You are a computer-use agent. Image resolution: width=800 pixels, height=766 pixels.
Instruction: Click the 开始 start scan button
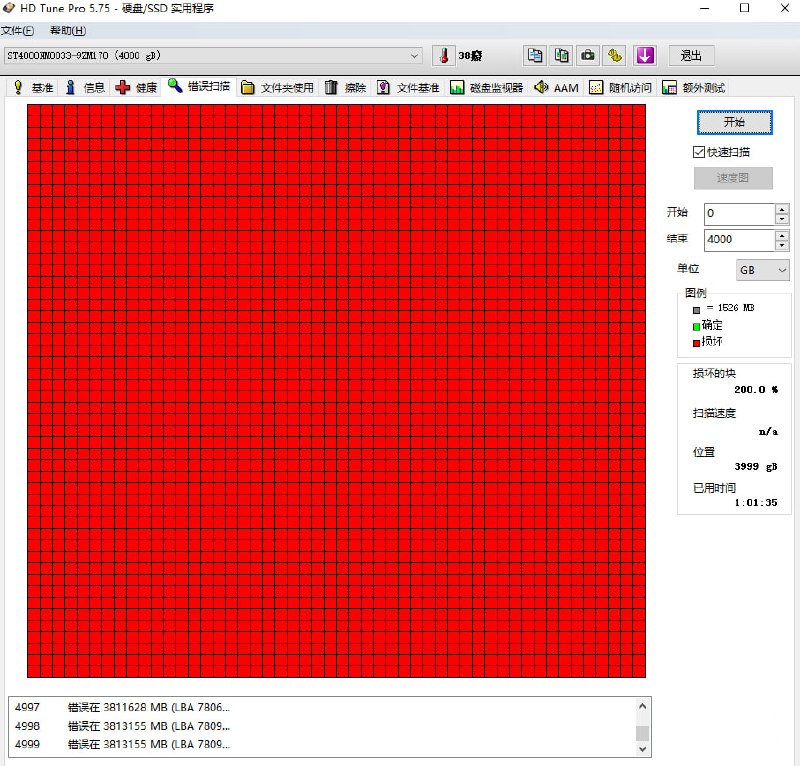click(734, 122)
